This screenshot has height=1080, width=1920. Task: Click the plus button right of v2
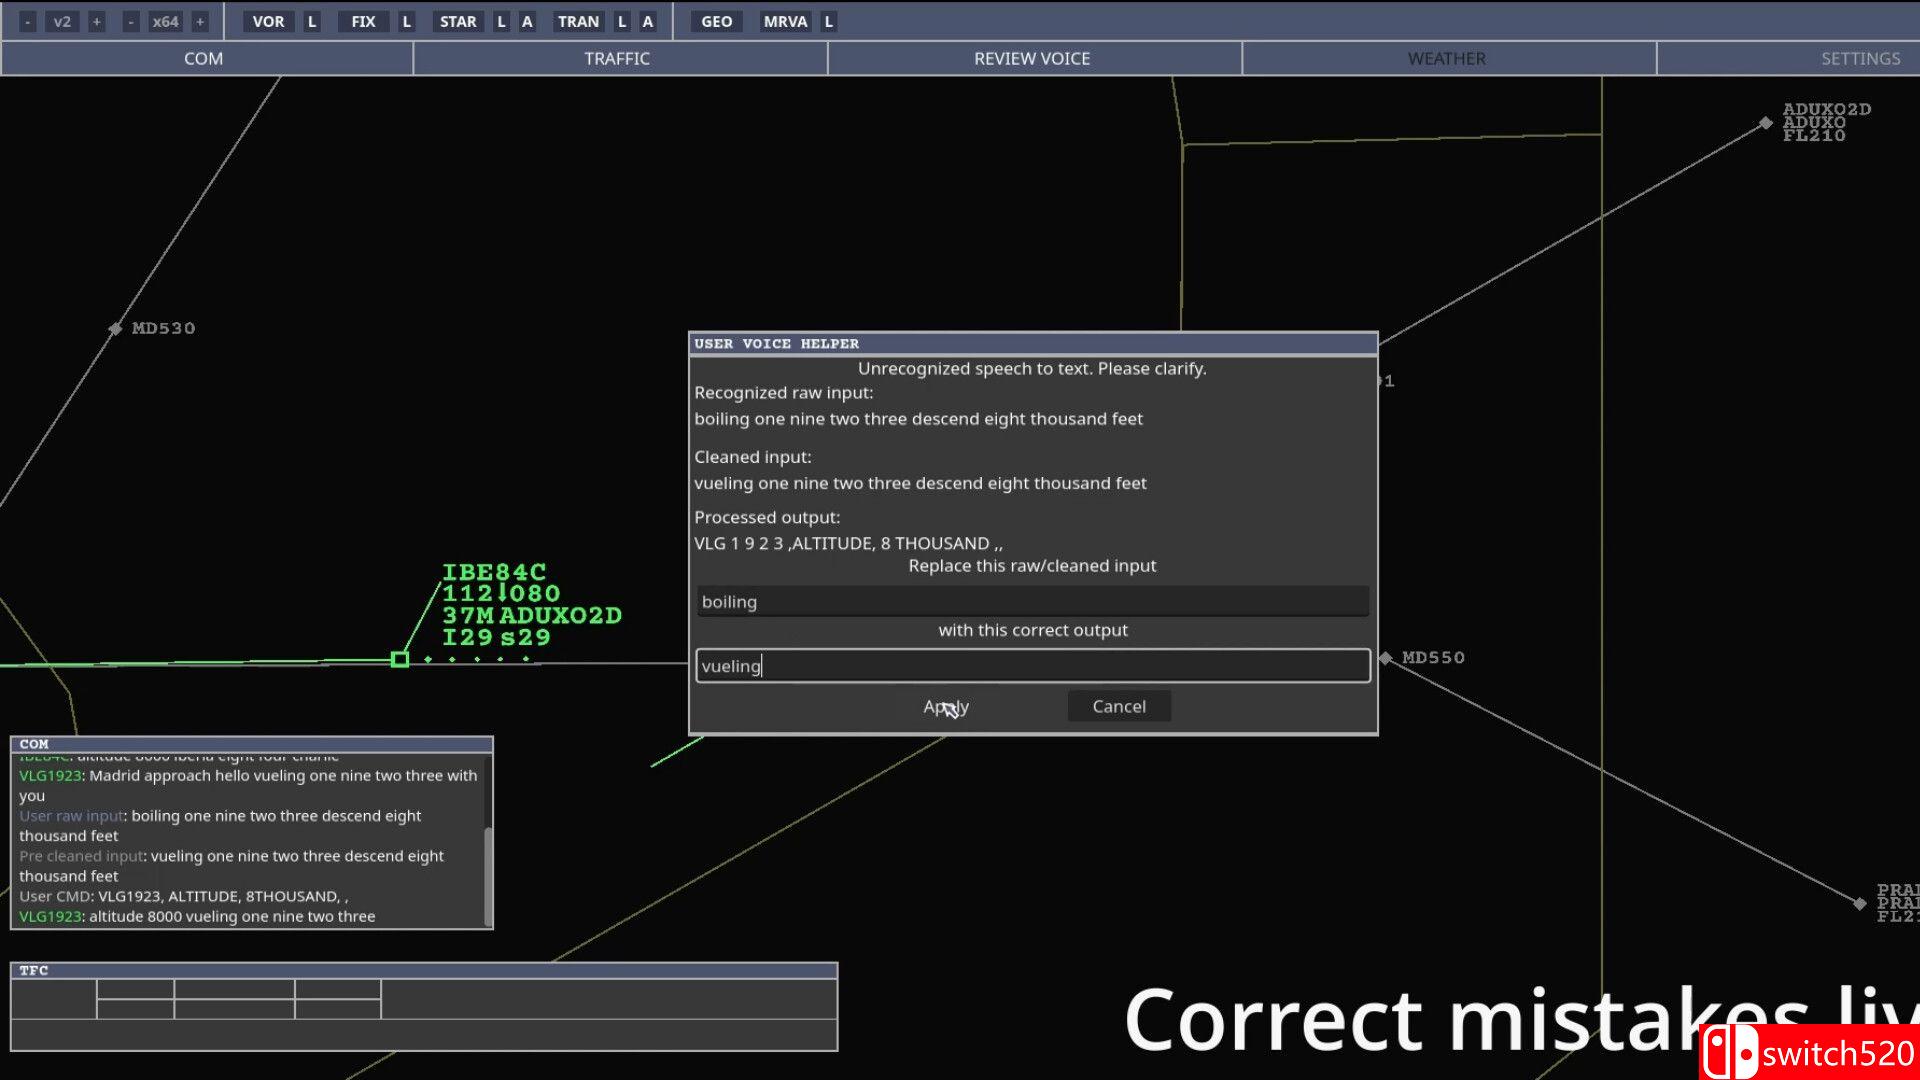(x=97, y=21)
